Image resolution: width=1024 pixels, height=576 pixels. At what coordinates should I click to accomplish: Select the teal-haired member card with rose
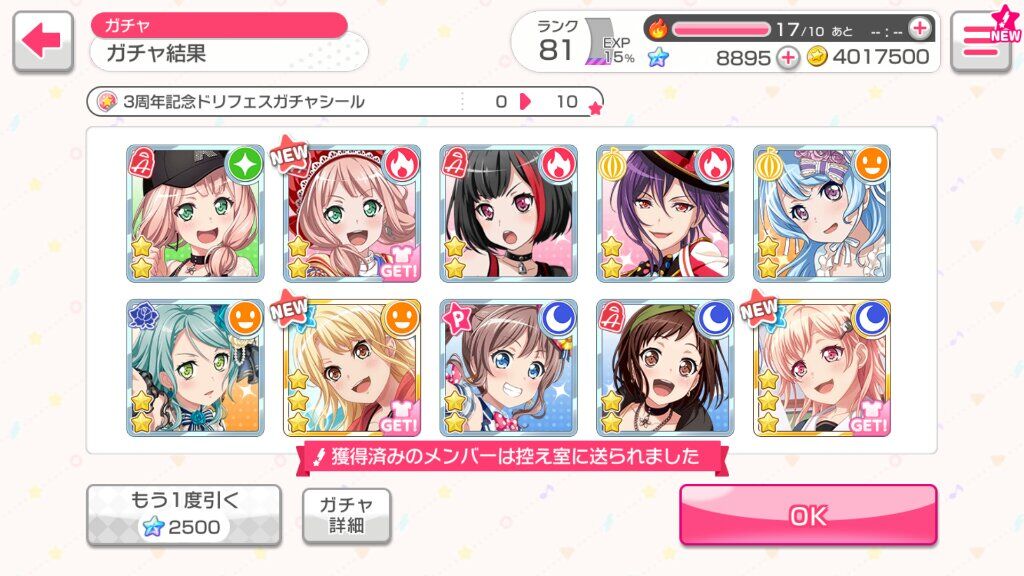click(x=195, y=368)
